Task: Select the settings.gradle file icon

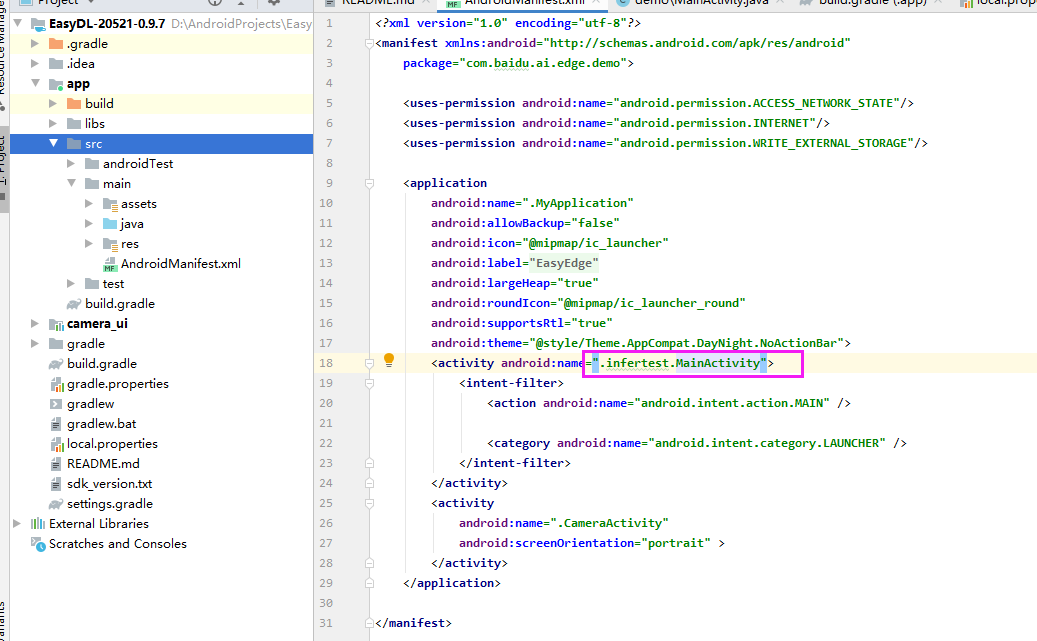Action: pos(56,504)
